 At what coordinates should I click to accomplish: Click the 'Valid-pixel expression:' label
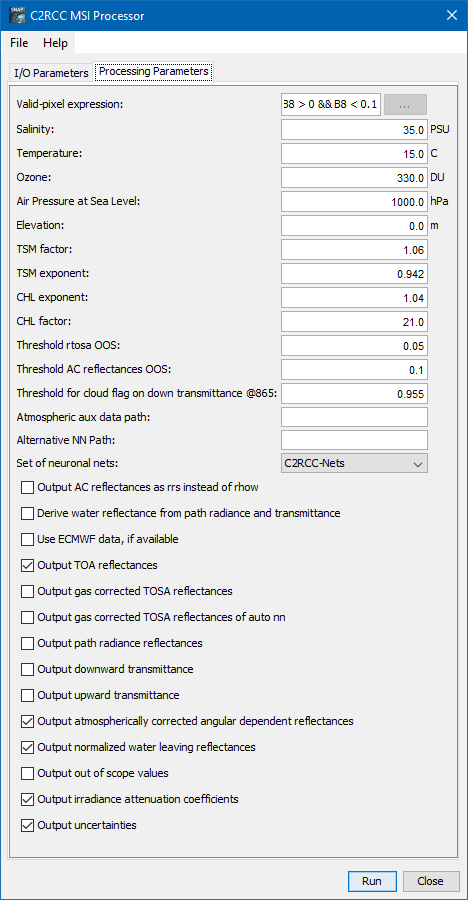coord(70,104)
